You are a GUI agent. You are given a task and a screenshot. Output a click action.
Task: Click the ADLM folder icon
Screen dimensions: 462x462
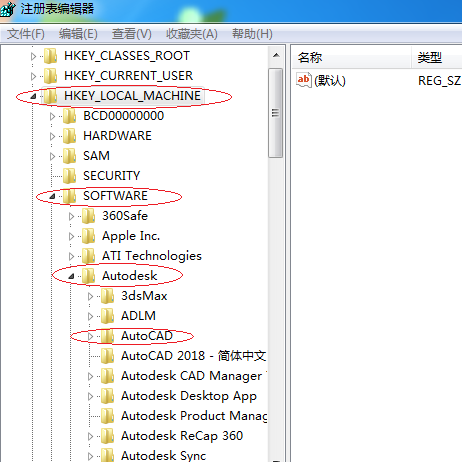tap(108, 316)
